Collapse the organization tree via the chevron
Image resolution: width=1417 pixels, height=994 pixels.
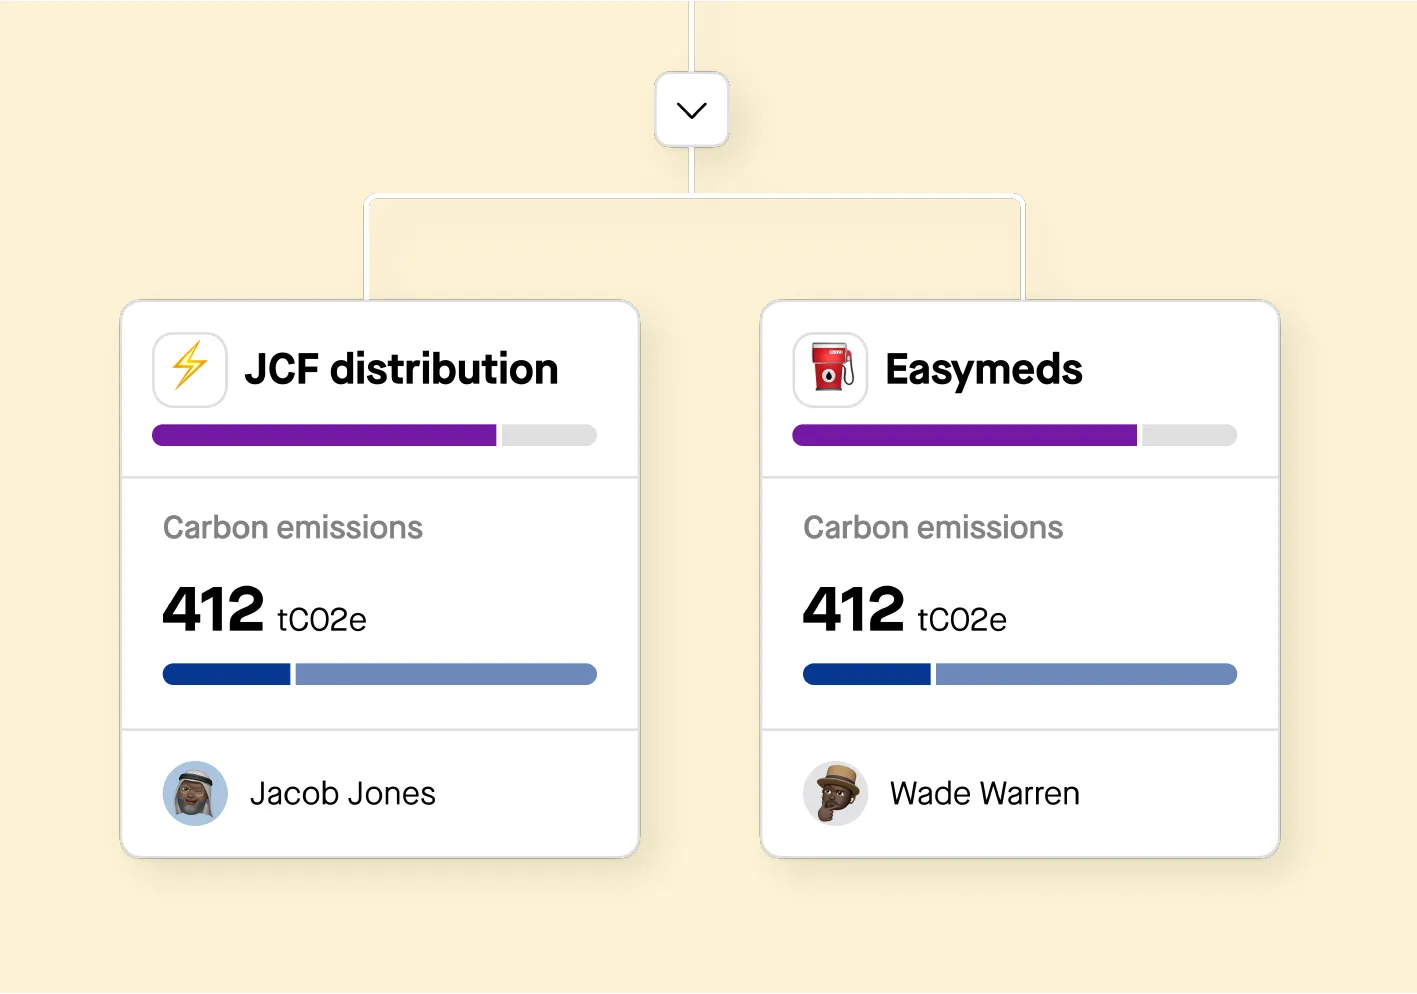[691, 109]
